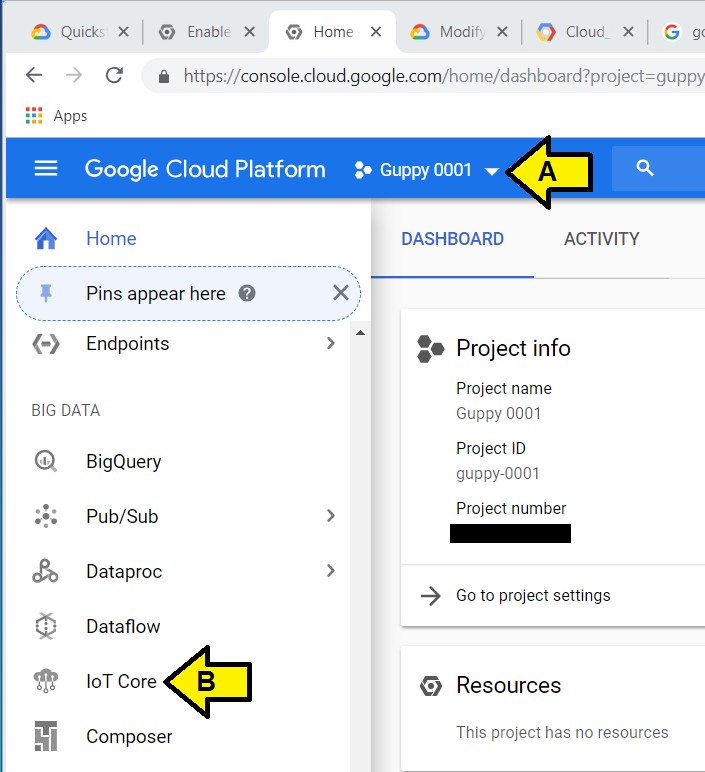This screenshot has width=705, height=772.
Task: Click the Dataproc icon
Action: coord(45,571)
